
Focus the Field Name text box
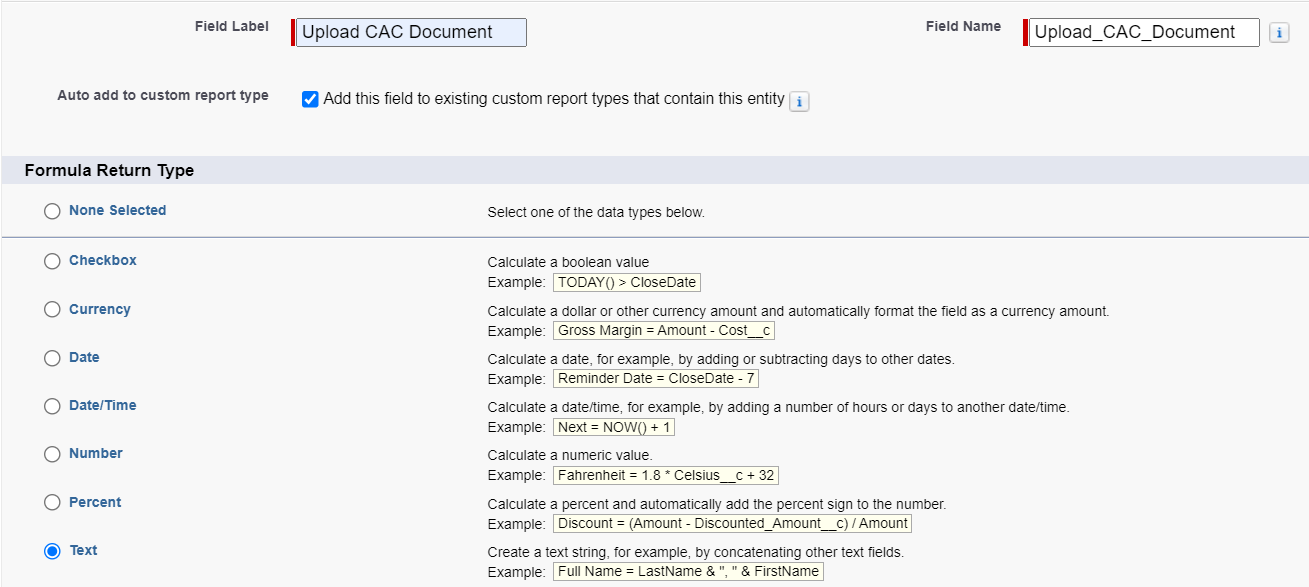(1144, 32)
